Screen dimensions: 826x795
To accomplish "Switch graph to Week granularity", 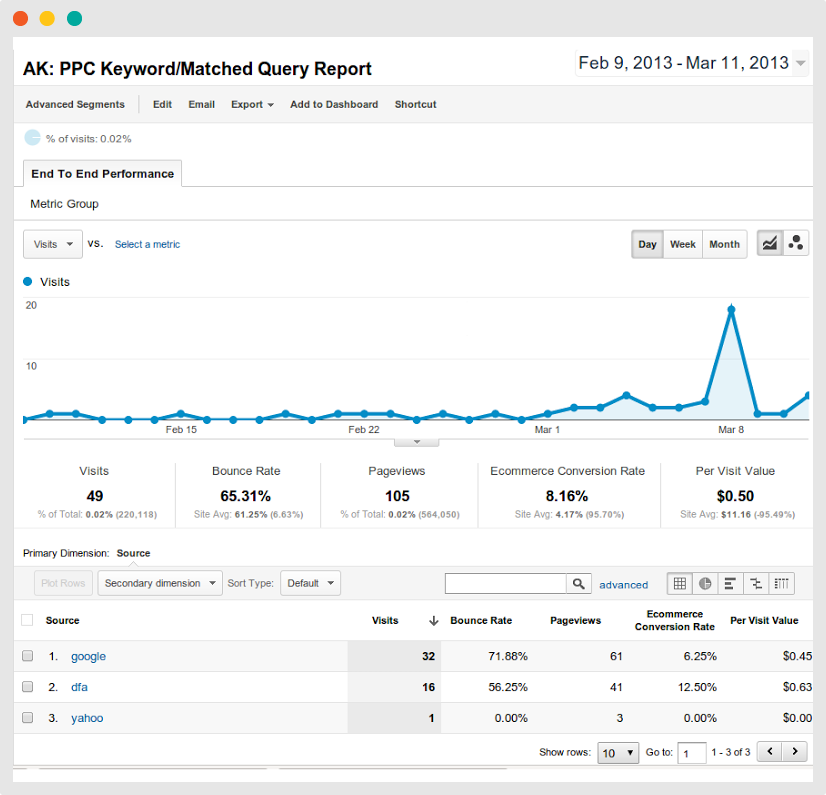I will pyautogui.click(x=683, y=244).
